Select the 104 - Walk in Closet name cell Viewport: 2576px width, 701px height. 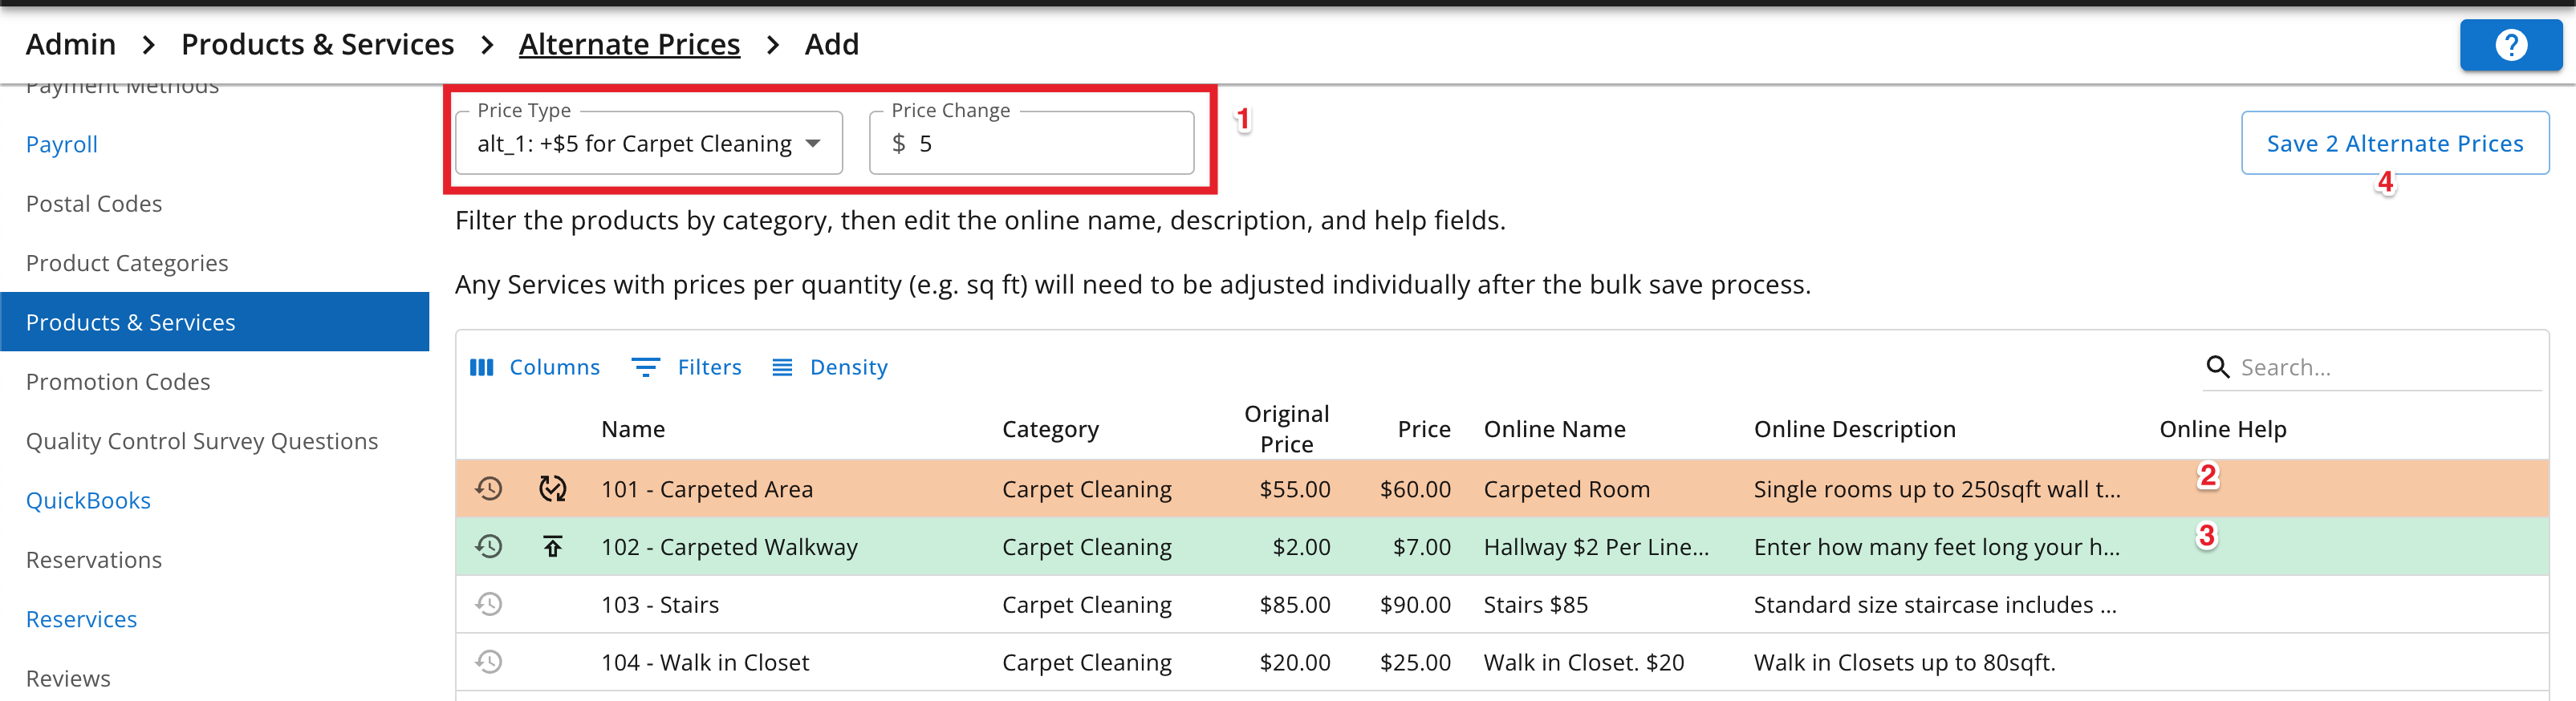705,662
